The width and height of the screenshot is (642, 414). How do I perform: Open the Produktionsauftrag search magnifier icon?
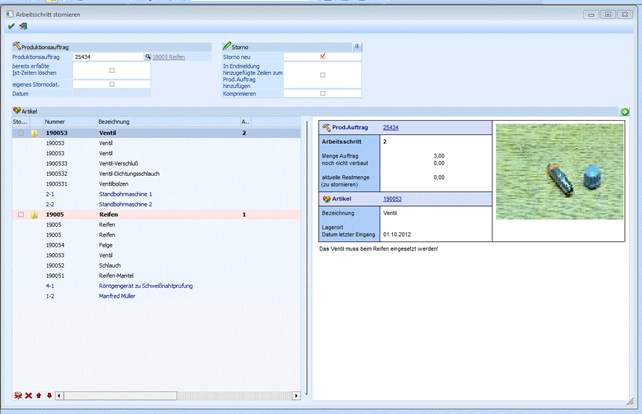147,58
